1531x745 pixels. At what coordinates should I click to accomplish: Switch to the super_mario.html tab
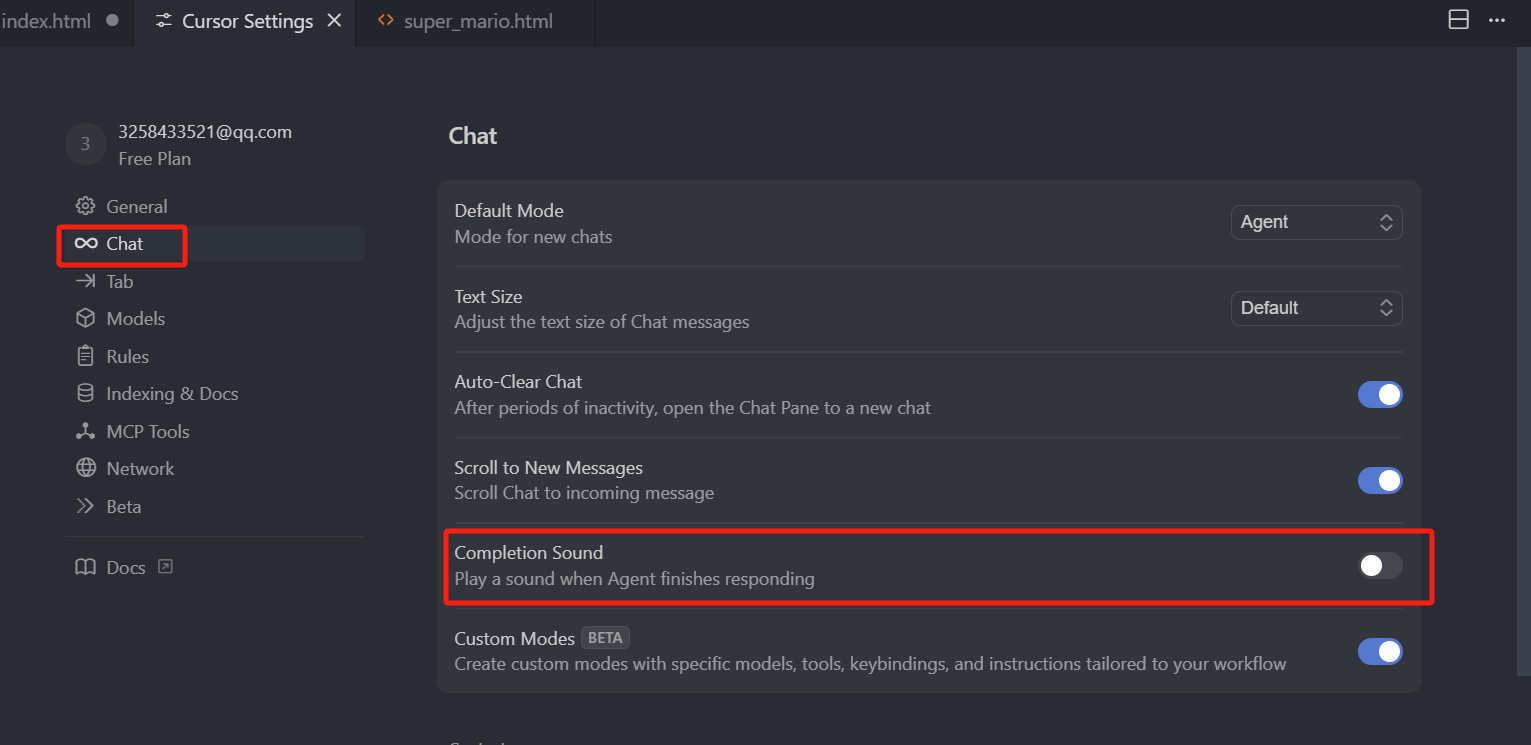pyautogui.click(x=476, y=21)
